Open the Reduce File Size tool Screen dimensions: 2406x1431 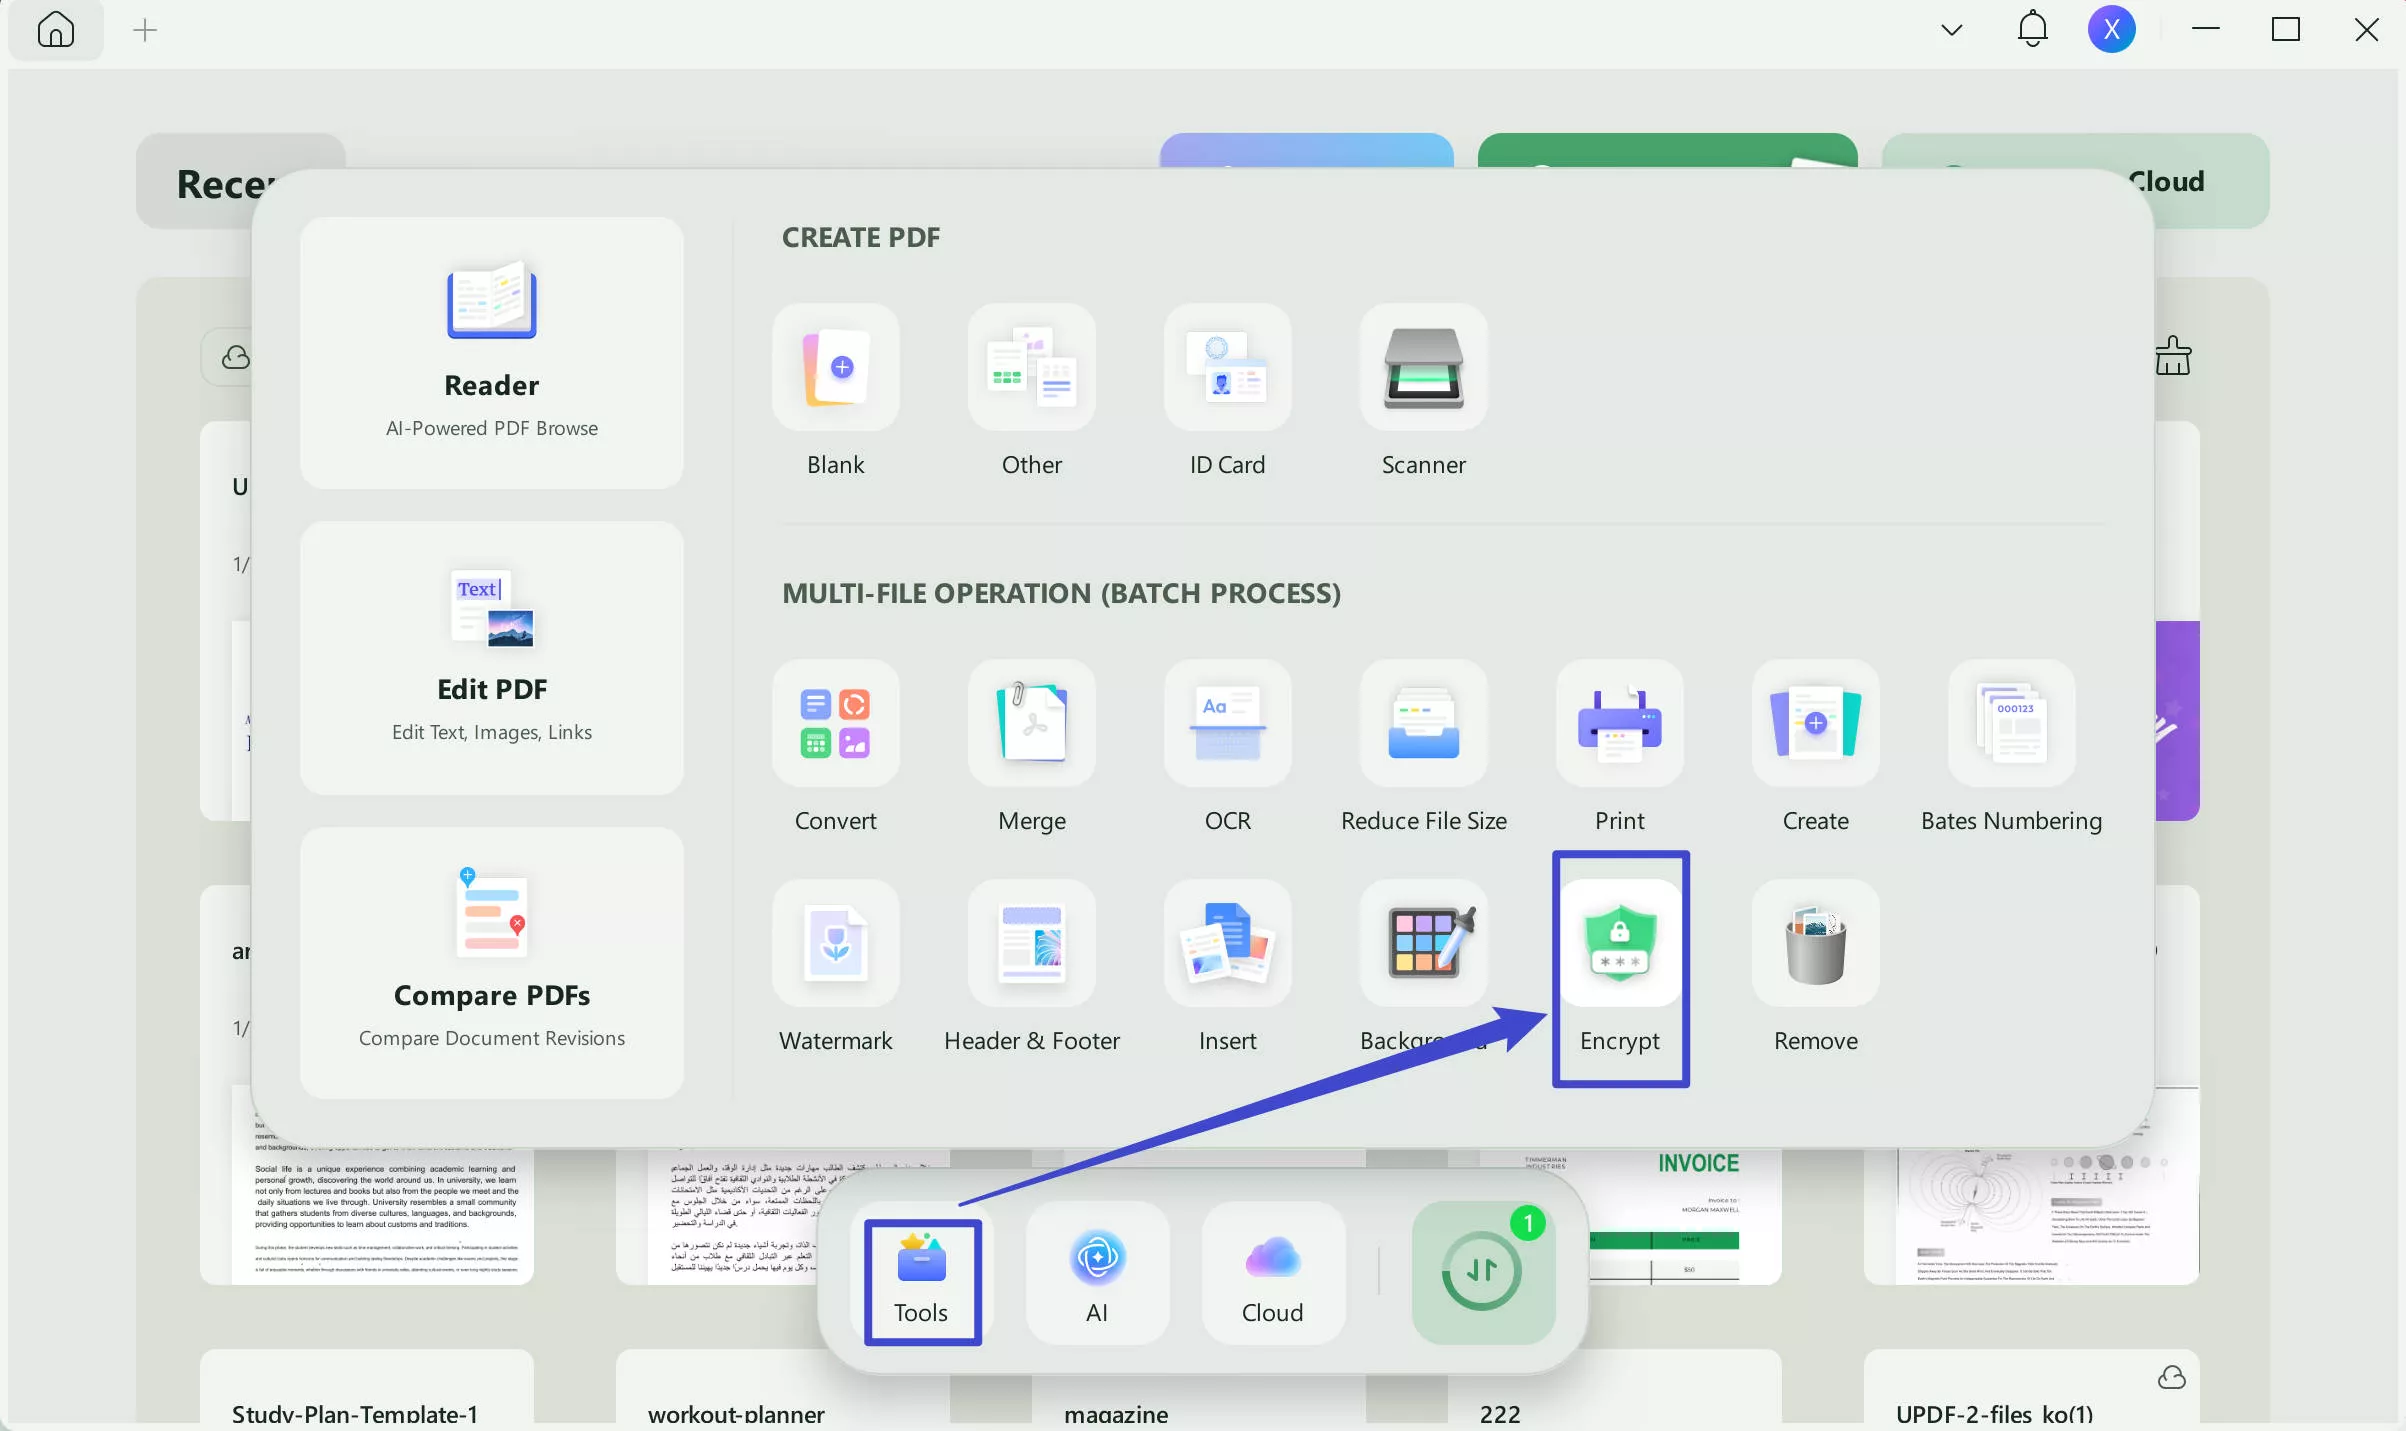tap(1423, 724)
